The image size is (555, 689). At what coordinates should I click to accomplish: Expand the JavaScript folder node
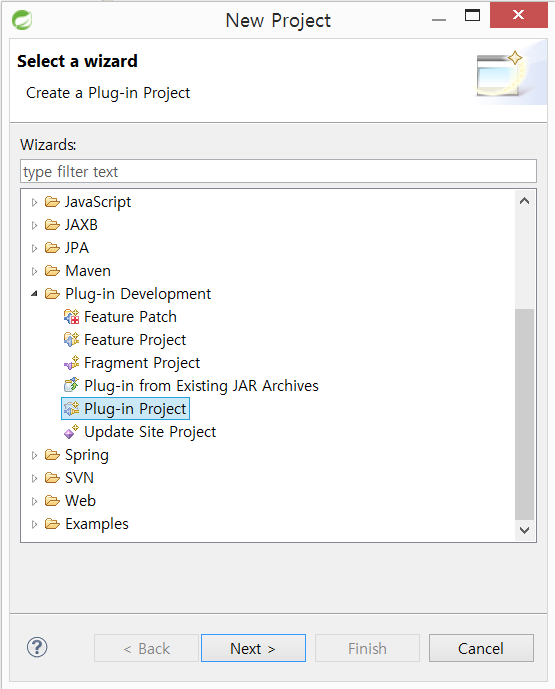[34, 203]
